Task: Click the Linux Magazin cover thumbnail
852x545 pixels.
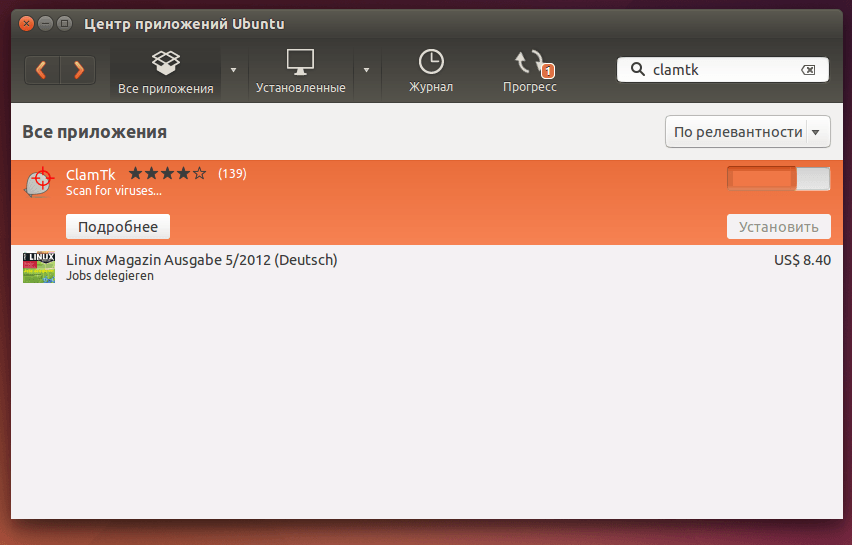Action: tap(39, 267)
